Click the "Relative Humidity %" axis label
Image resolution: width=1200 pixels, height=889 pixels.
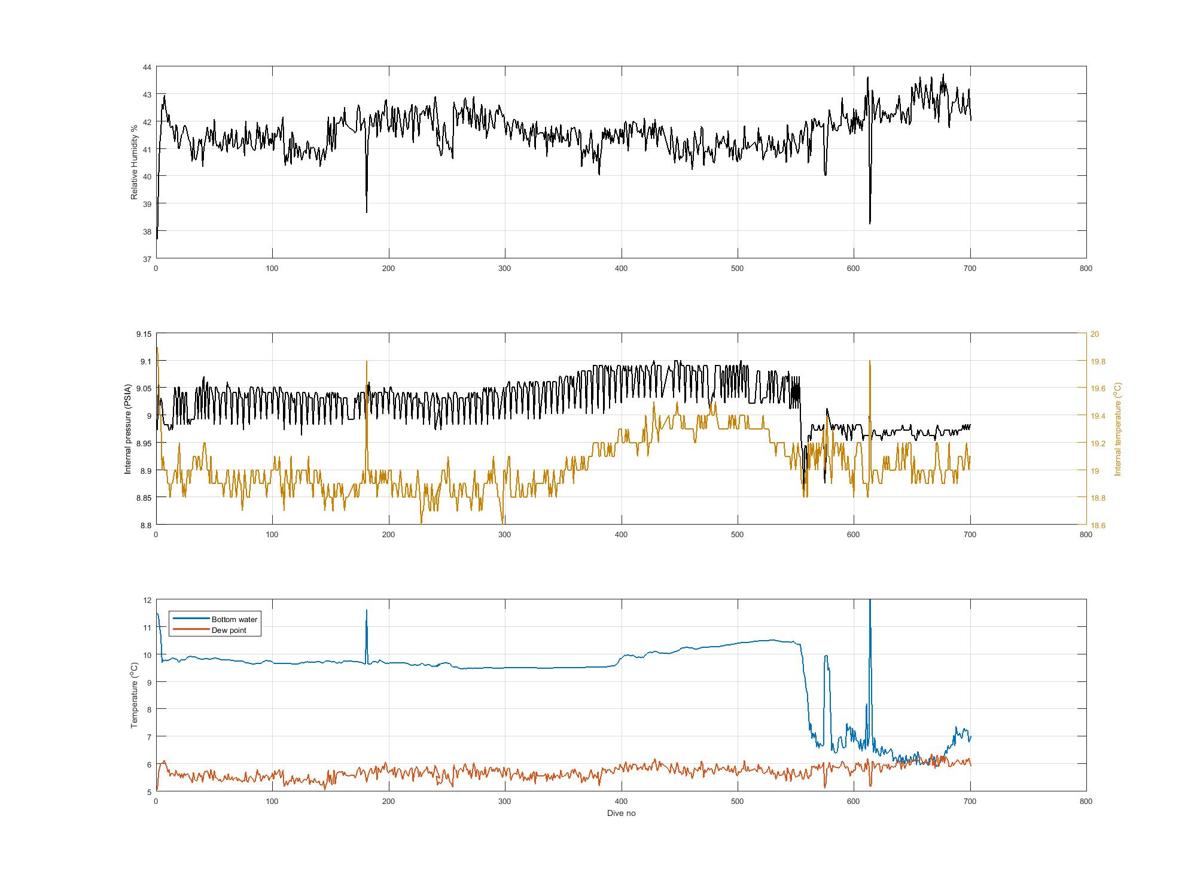pos(133,163)
